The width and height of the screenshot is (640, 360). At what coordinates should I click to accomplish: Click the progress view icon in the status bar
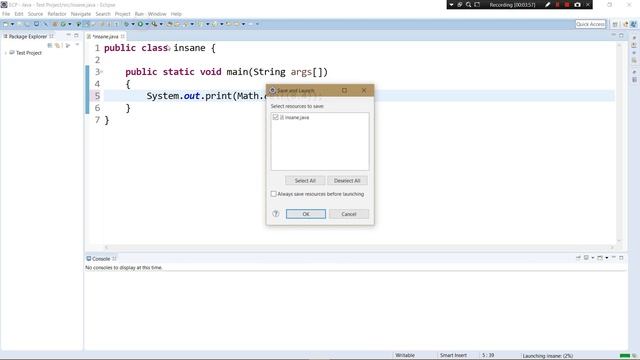pyautogui.click(x=634, y=356)
